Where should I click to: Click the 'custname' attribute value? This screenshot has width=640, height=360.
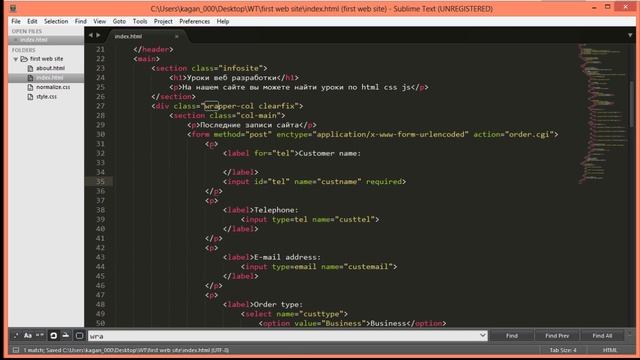click(339, 182)
